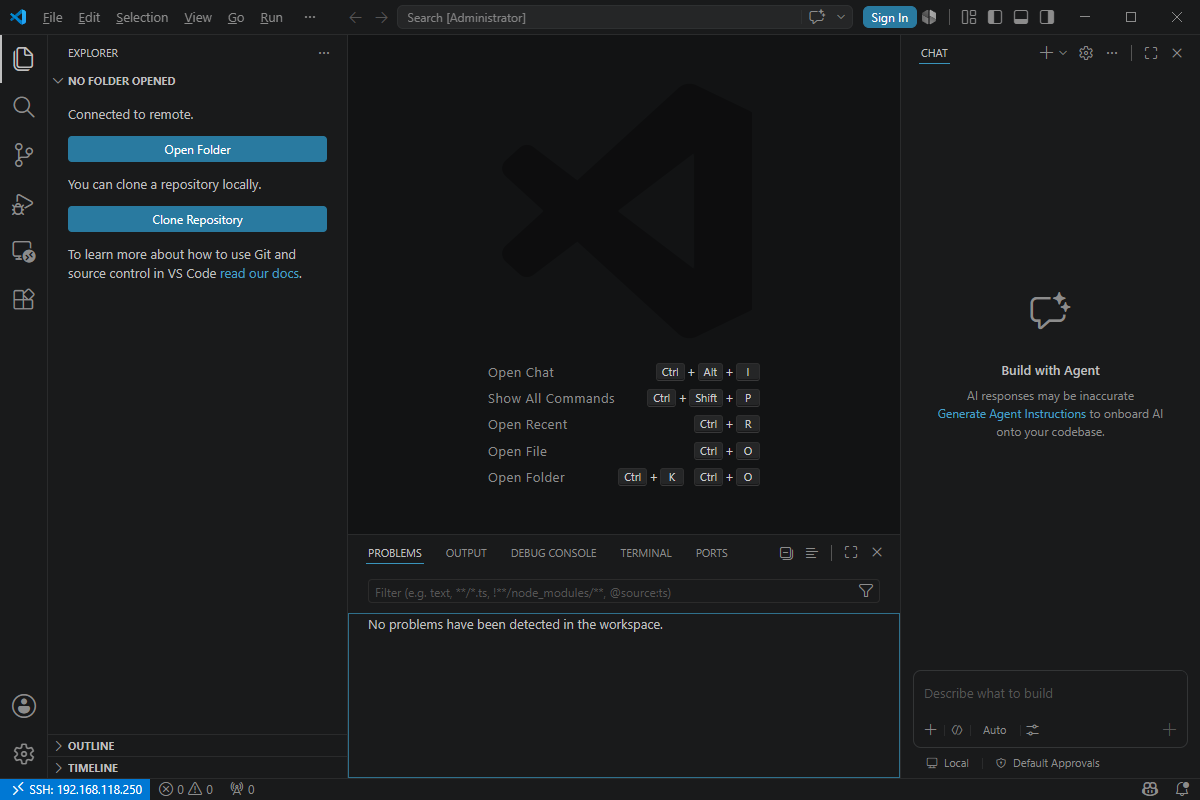
Task: Focus the Describe what to build input
Action: [1050, 693]
